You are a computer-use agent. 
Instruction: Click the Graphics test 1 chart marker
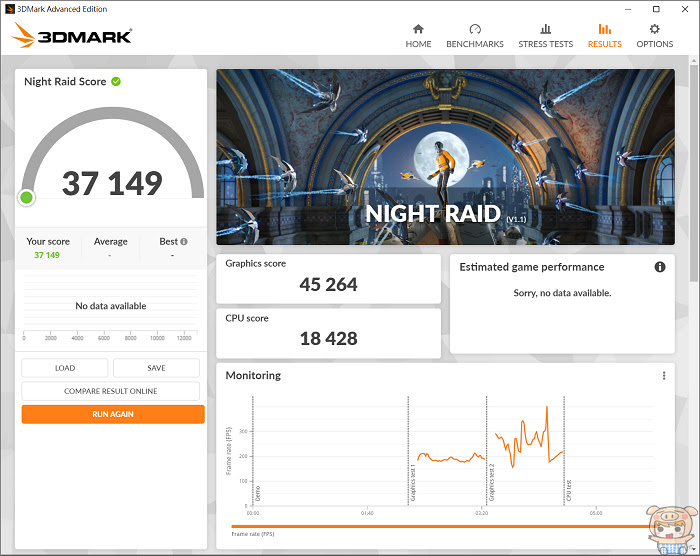click(413, 483)
